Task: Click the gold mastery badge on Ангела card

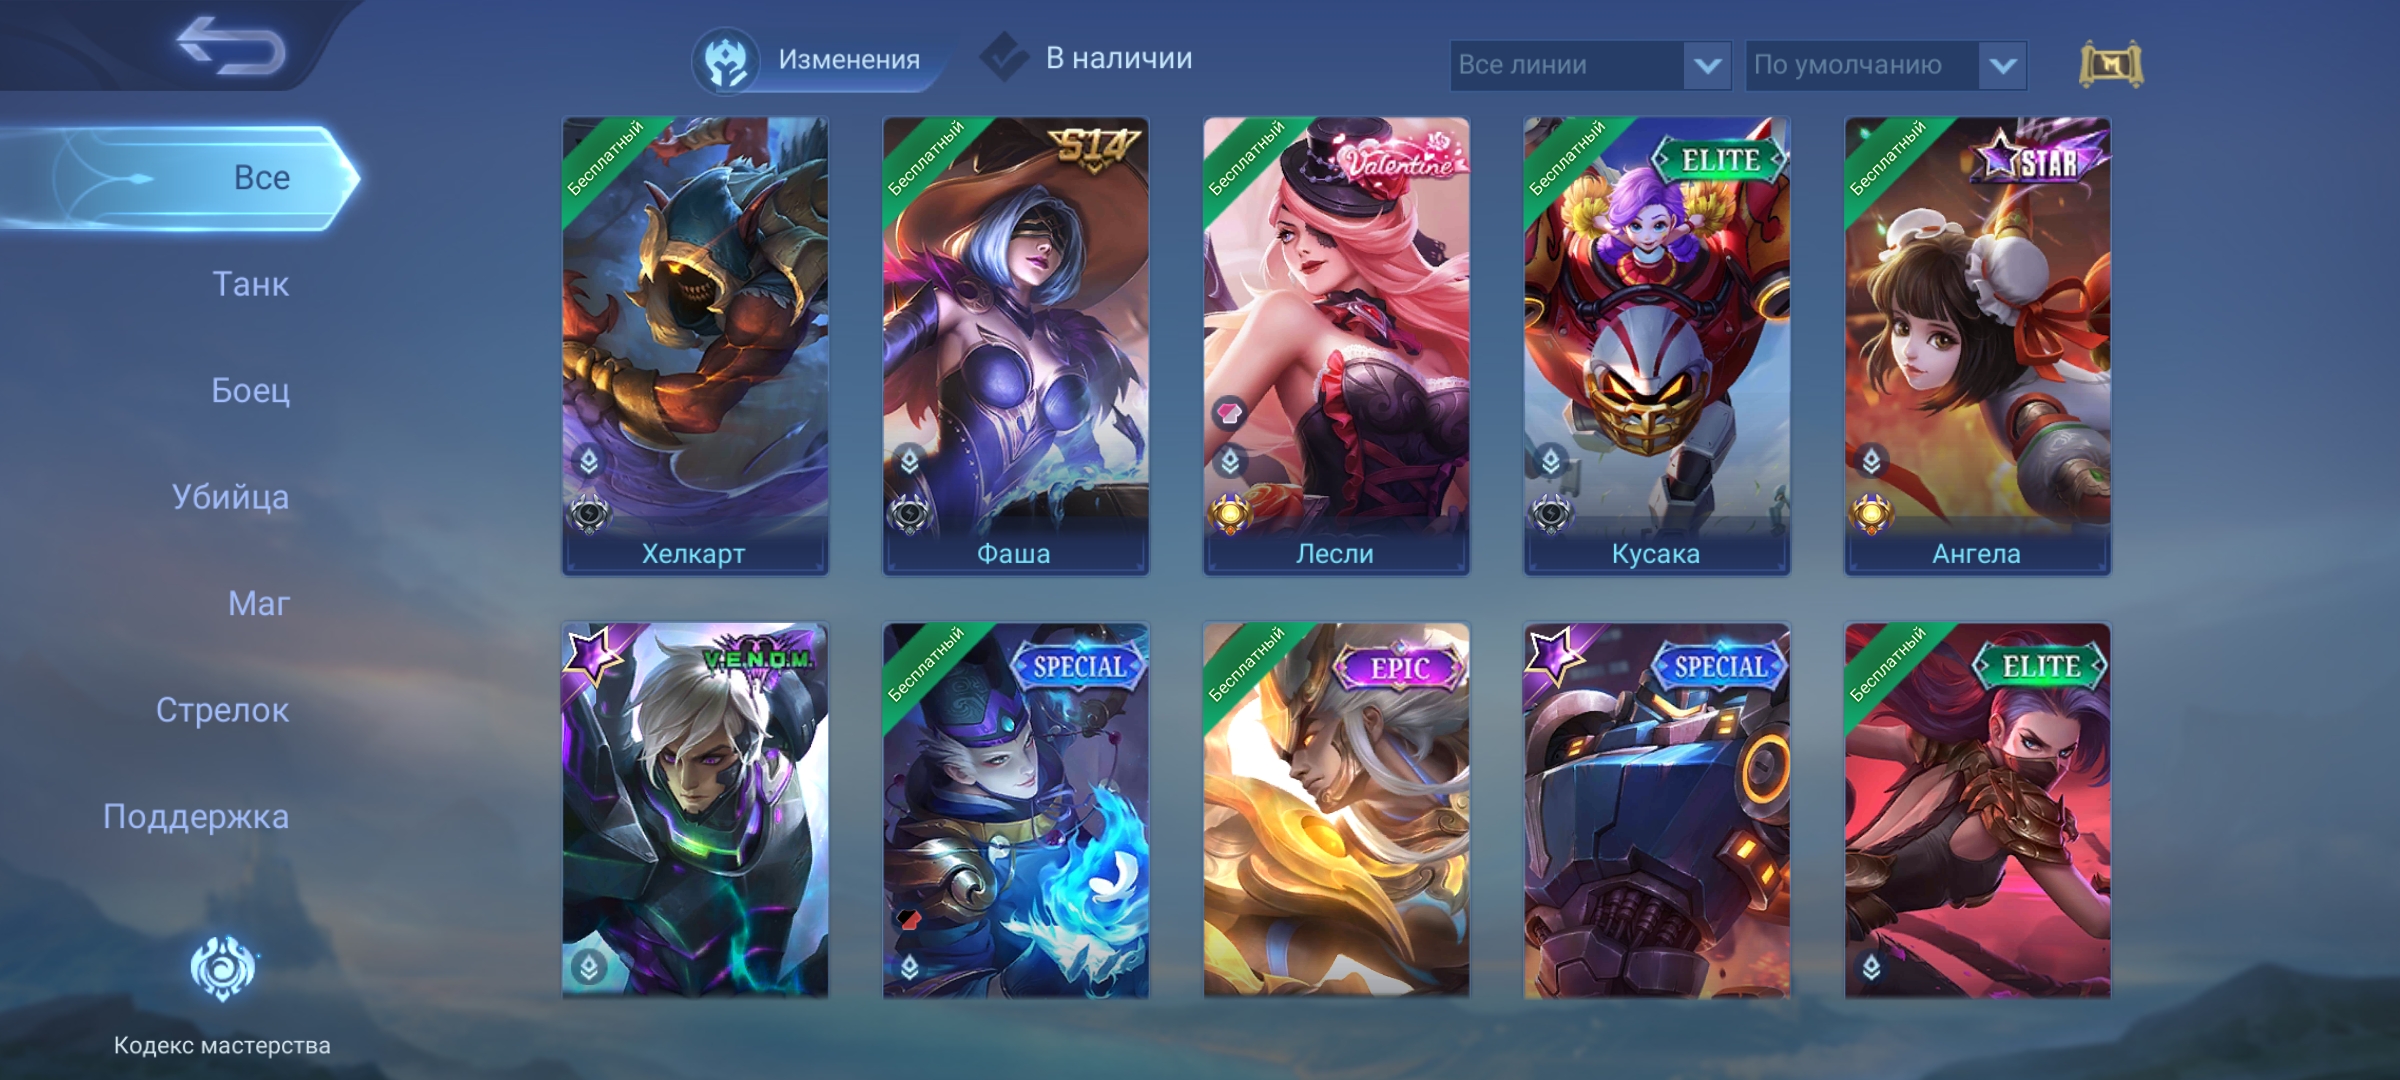Action: [x=1871, y=515]
